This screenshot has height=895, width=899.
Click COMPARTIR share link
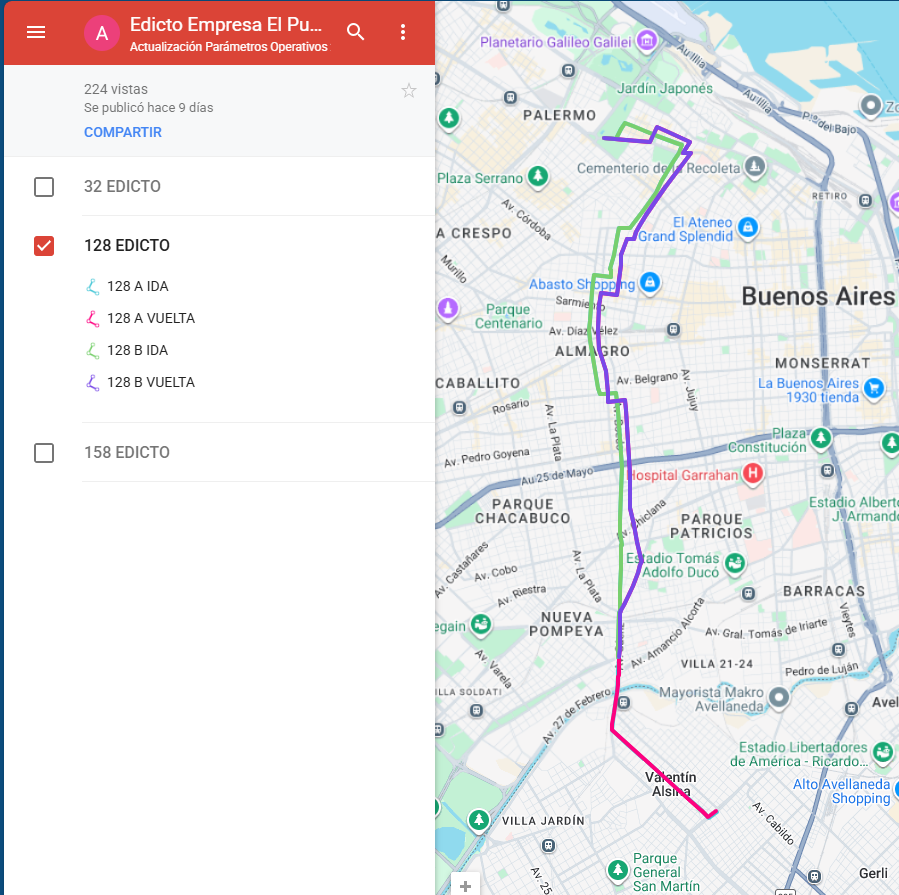click(123, 132)
